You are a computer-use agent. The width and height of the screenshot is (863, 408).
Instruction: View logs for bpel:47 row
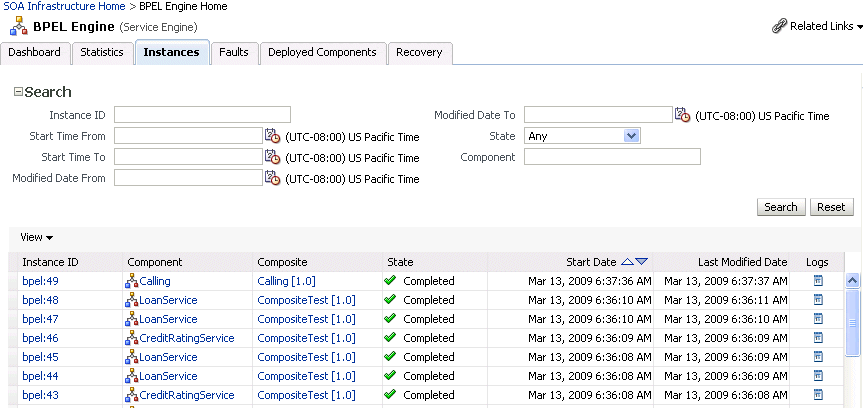point(818,319)
